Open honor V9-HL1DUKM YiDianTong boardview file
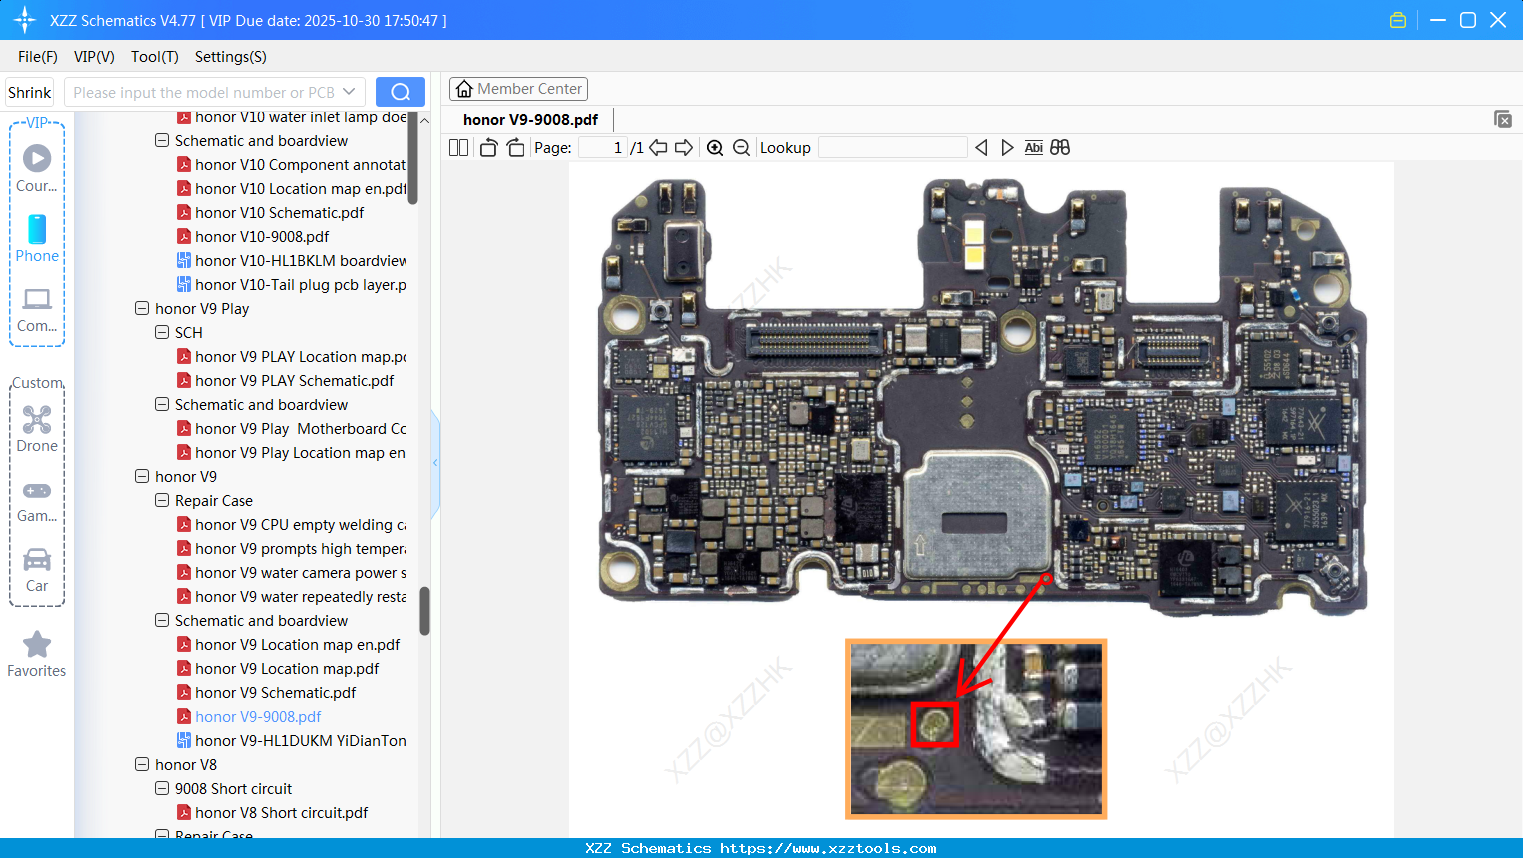 pos(292,741)
